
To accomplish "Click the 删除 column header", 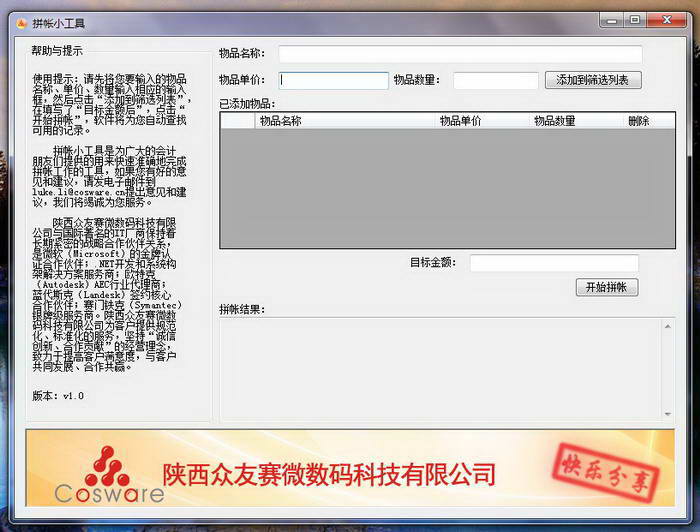I will coord(649,121).
